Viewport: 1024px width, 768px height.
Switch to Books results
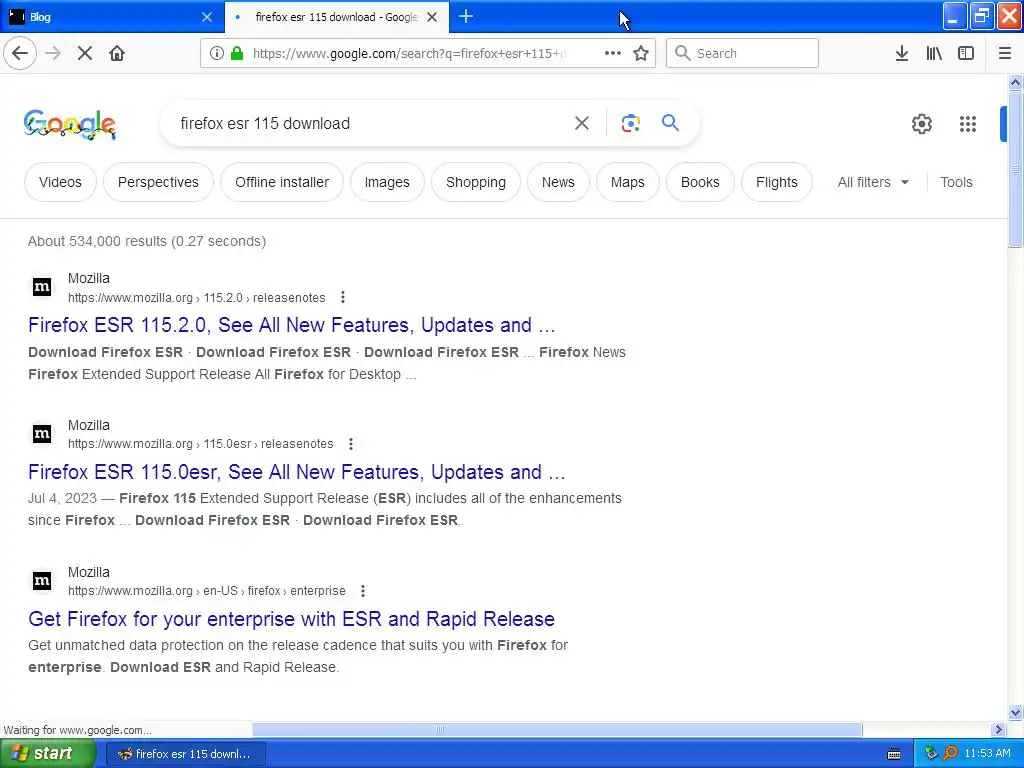(700, 182)
